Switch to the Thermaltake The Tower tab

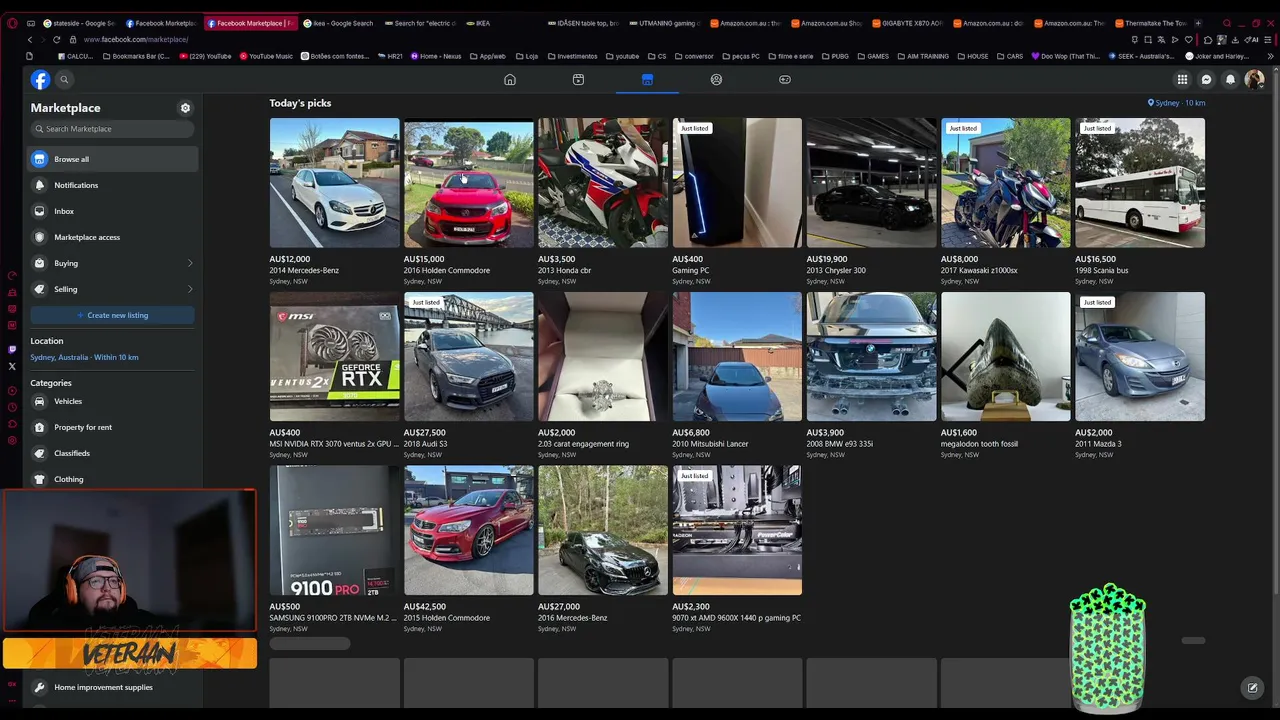1150,23
